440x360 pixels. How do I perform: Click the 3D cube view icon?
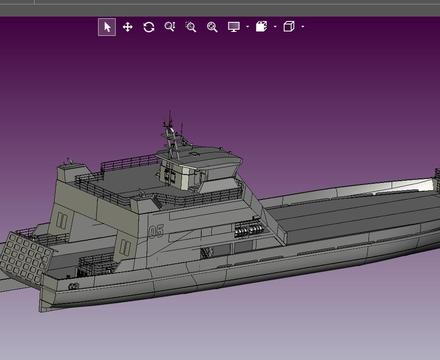point(289,27)
